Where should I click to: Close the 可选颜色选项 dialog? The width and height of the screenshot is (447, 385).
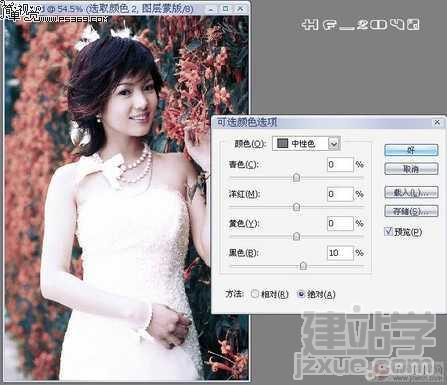tap(437, 122)
